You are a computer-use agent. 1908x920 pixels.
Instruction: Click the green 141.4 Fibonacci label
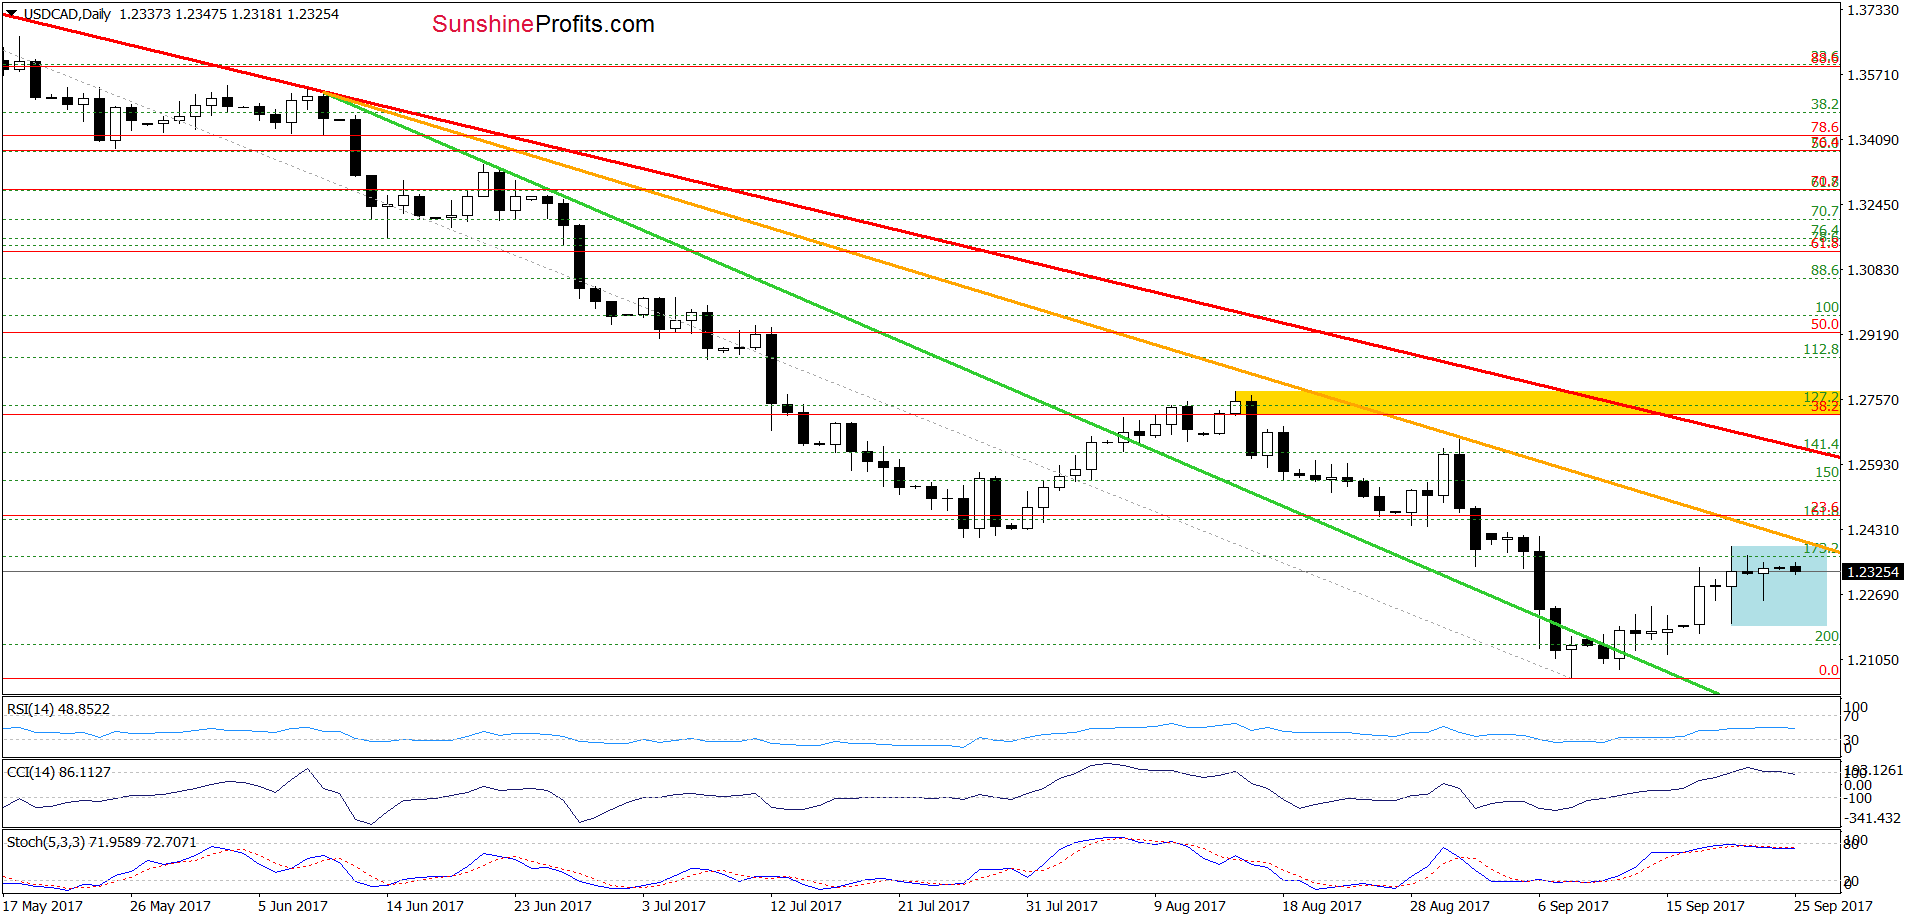[1821, 444]
